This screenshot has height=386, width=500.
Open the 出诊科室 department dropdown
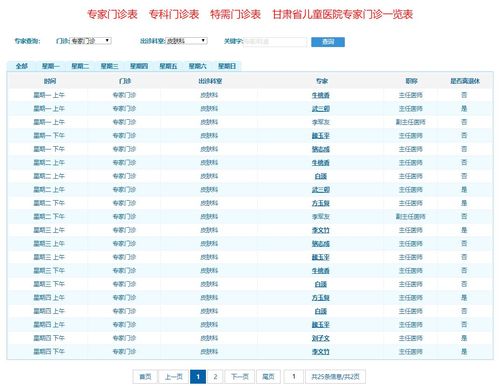point(186,41)
